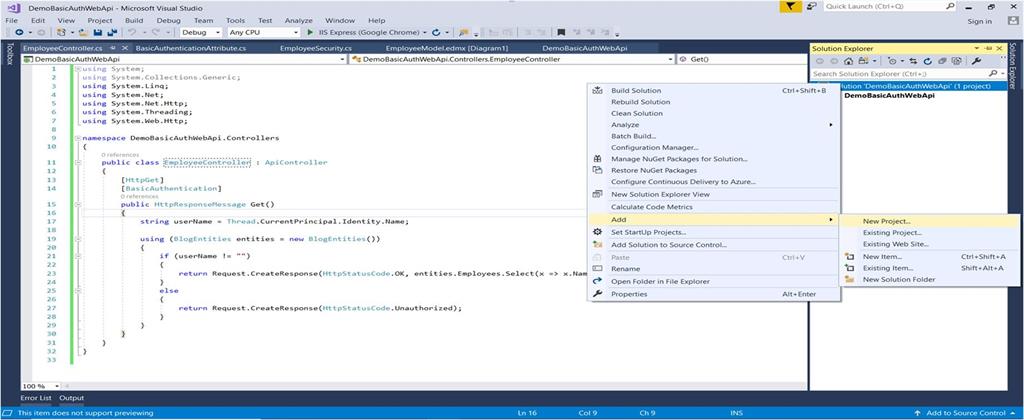Image resolution: width=1024 pixels, height=420 pixels.
Task: Click the Undo toolbar icon
Action: pos(131,32)
